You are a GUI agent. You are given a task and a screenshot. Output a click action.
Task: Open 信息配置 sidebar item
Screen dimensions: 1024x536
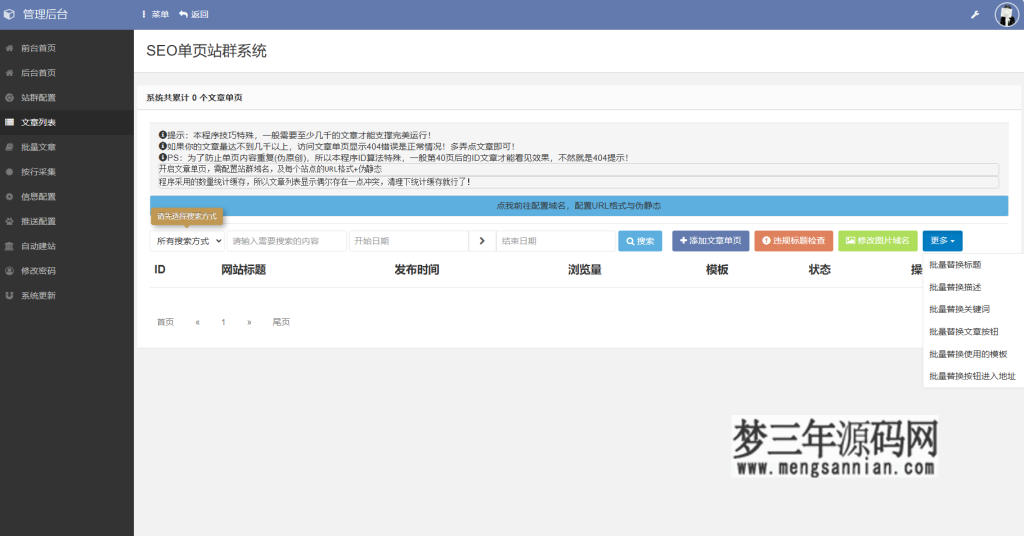(x=67, y=197)
